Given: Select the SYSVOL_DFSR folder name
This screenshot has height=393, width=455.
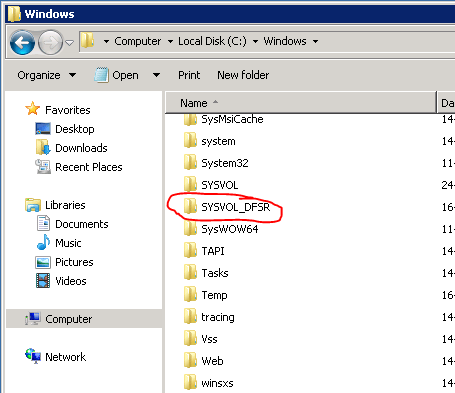Looking at the screenshot, I should tap(236, 207).
